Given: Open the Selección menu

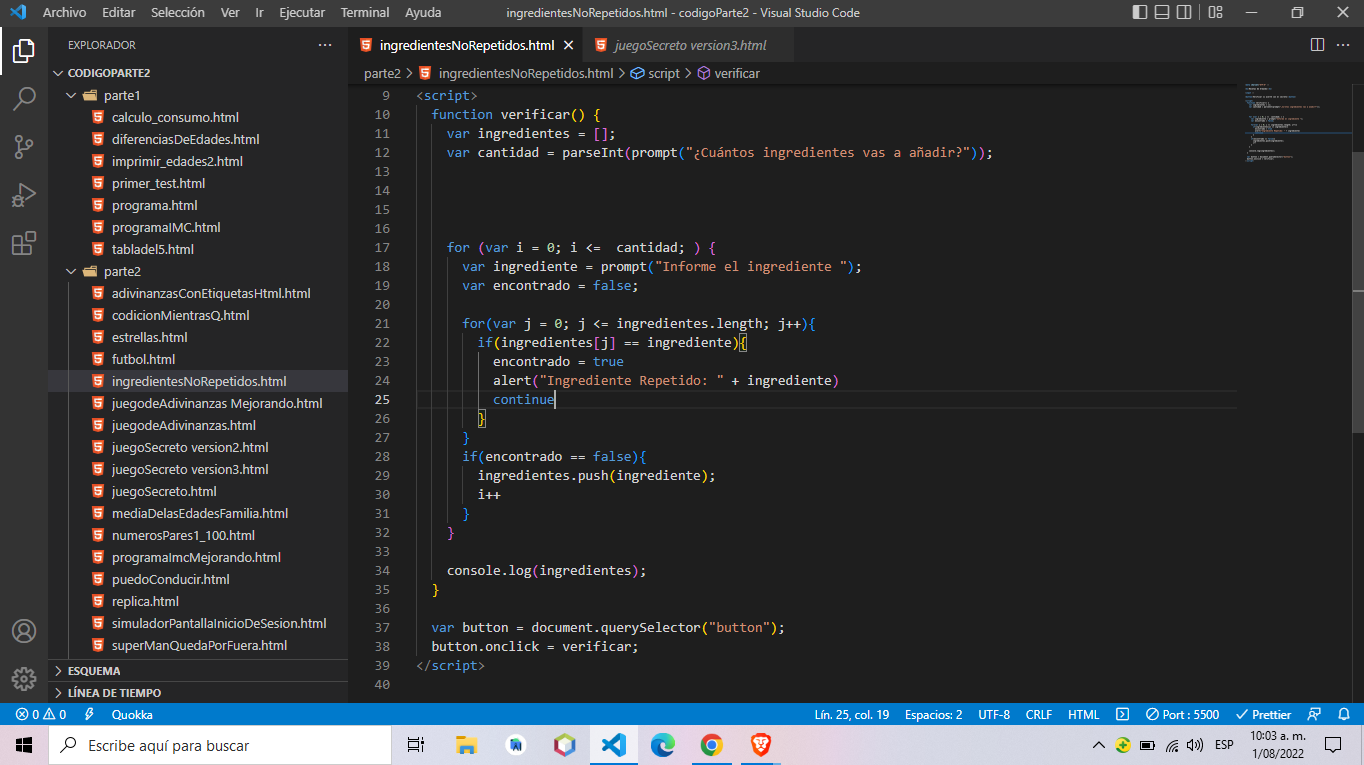Looking at the screenshot, I should 178,13.
